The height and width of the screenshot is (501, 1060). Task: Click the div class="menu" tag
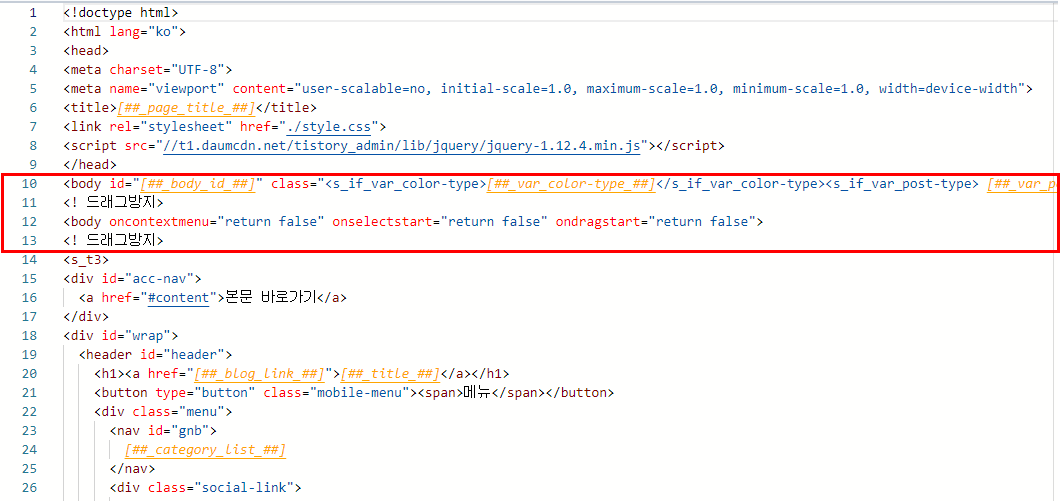coord(163,411)
